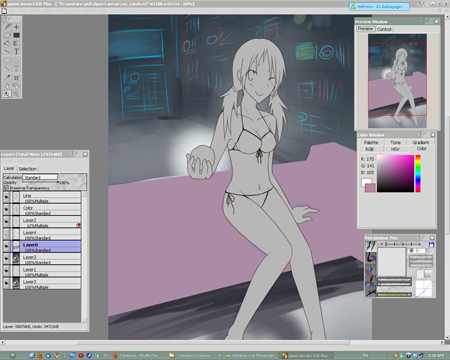Choose the bottom airbrush type in Pen window

click(x=370, y=291)
